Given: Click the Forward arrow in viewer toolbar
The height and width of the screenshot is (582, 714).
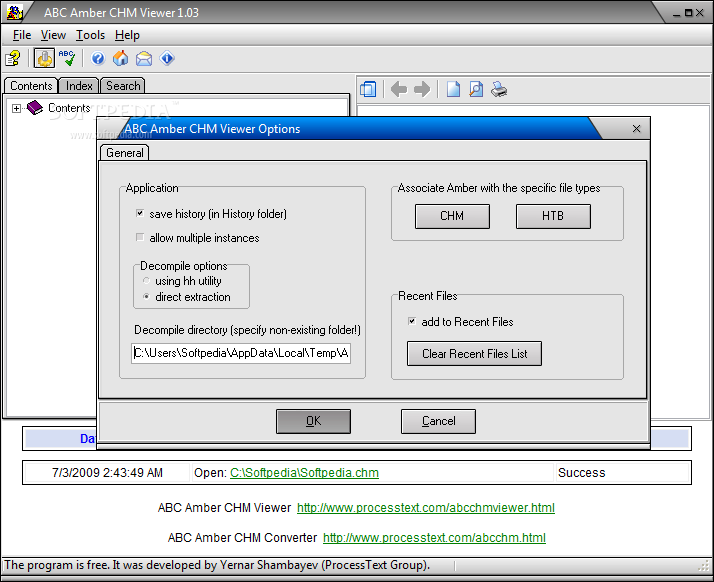Looking at the screenshot, I should click(x=422, y=89).
